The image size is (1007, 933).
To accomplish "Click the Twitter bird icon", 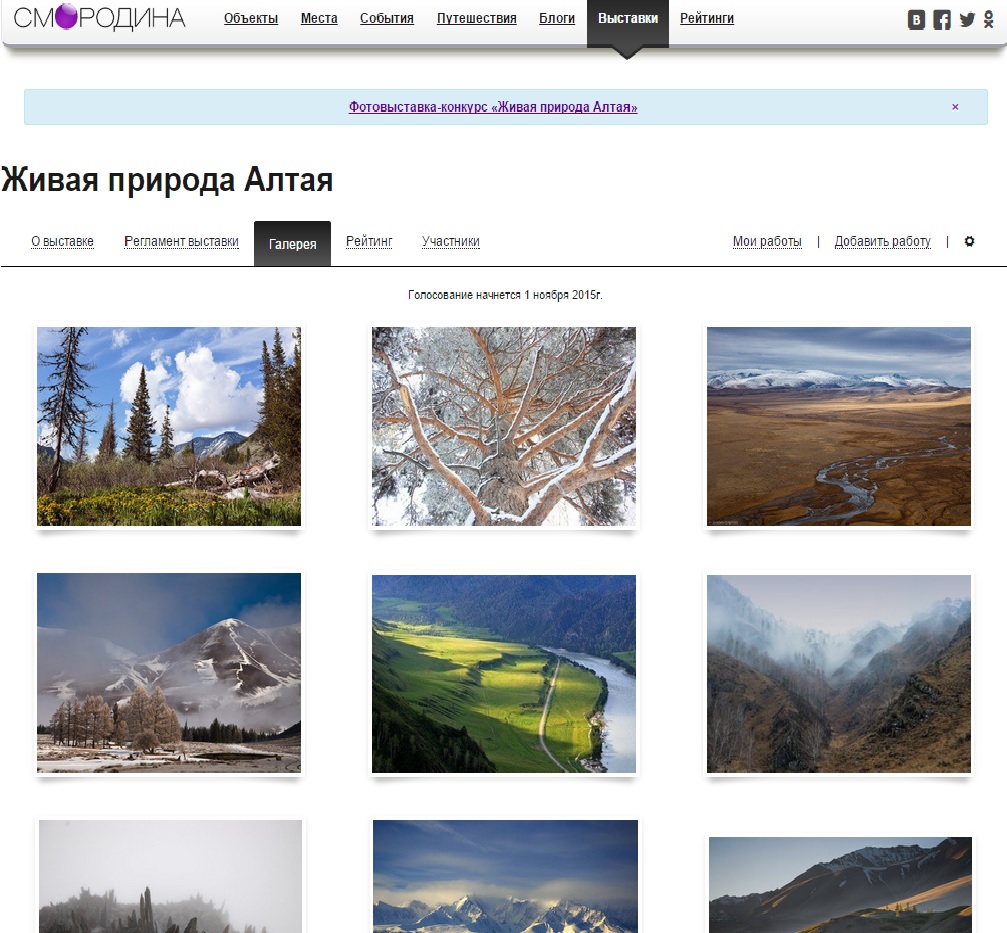I will click(967, 19).
